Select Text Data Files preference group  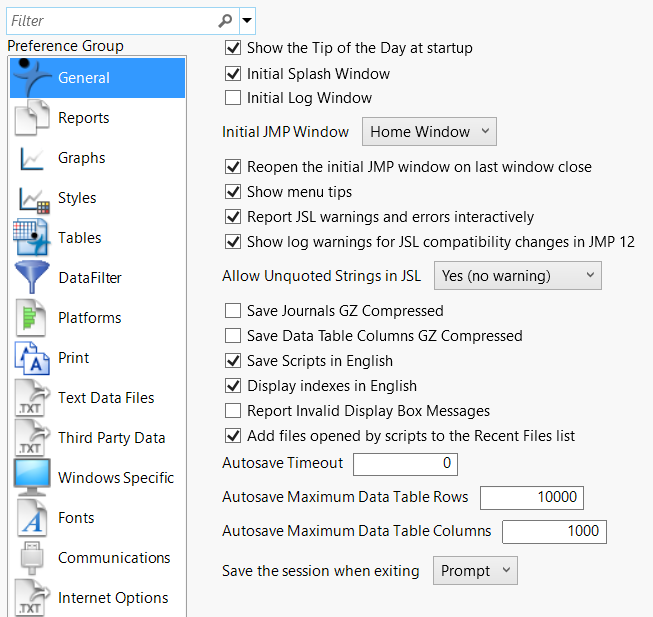(106, 398)
